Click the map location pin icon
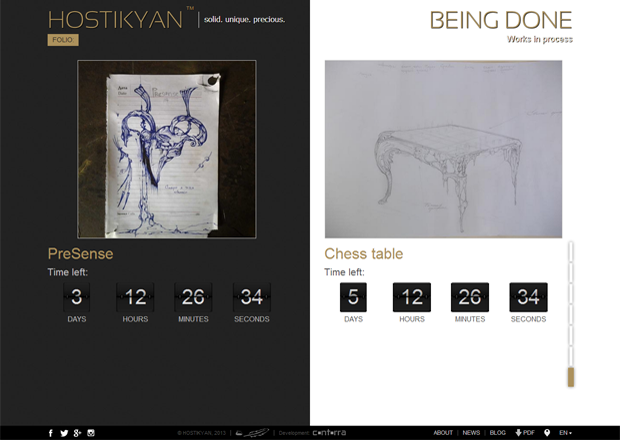620x440 pixels. [547, 433]
